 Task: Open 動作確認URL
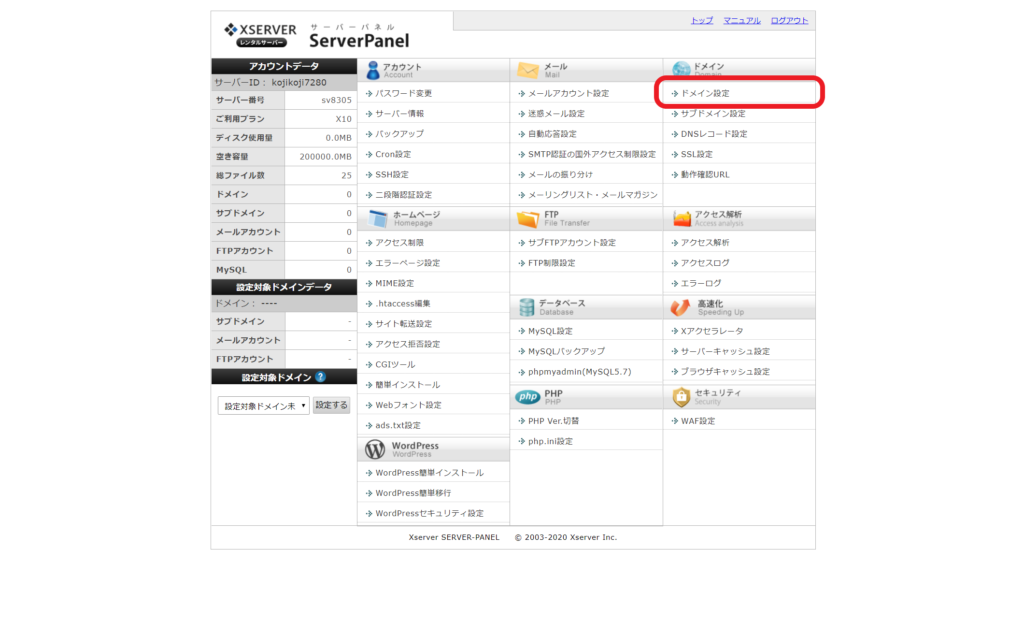click(x=705, y=174)
